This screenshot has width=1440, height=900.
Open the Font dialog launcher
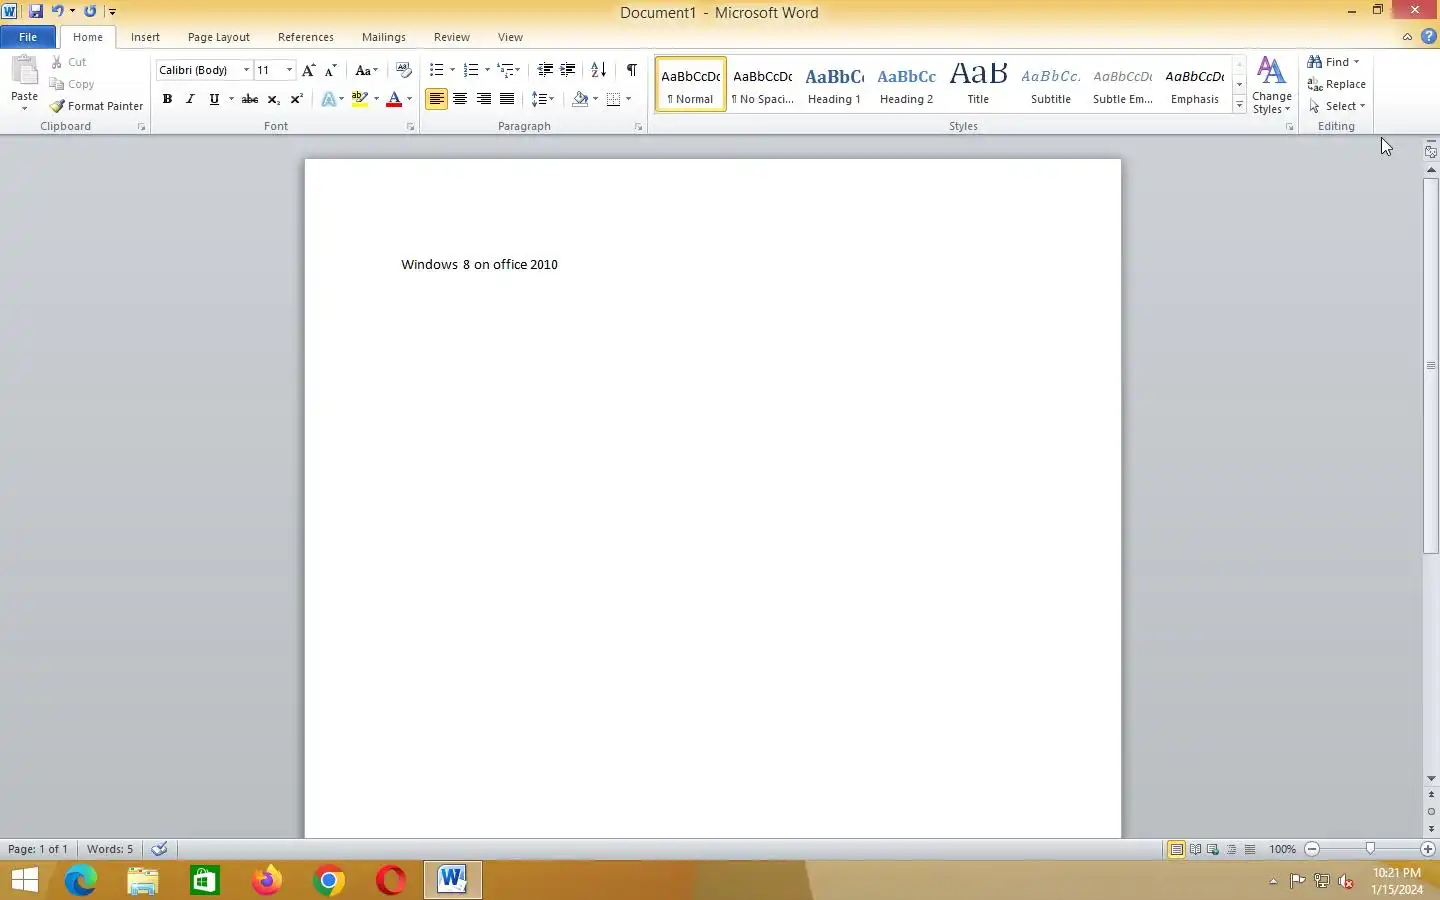pos(411,127)
